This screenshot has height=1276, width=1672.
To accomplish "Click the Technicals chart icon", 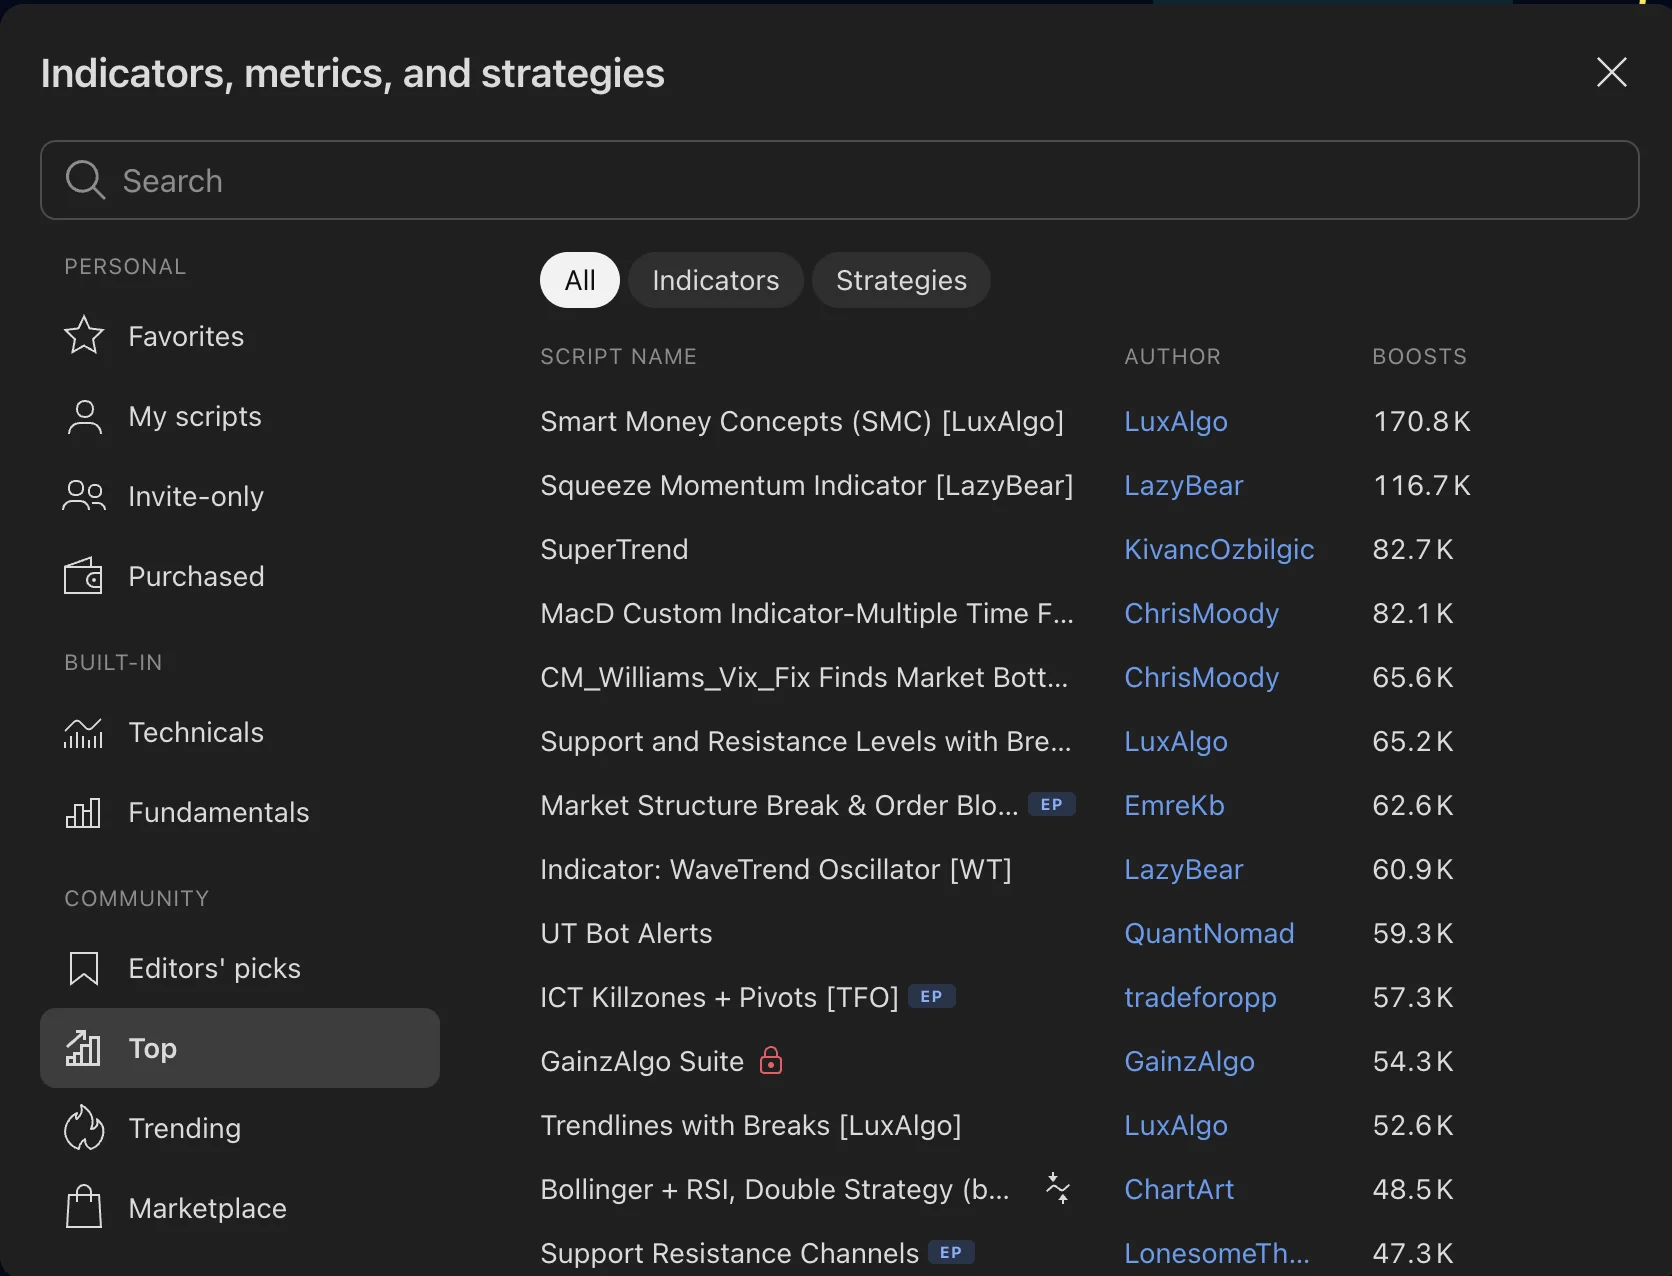I will (84, 732).
